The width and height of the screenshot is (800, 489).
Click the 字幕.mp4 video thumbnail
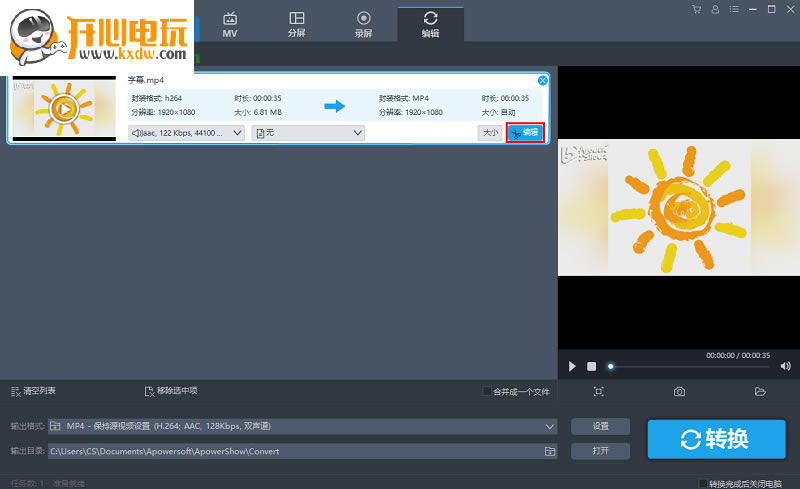pos(64,108)
